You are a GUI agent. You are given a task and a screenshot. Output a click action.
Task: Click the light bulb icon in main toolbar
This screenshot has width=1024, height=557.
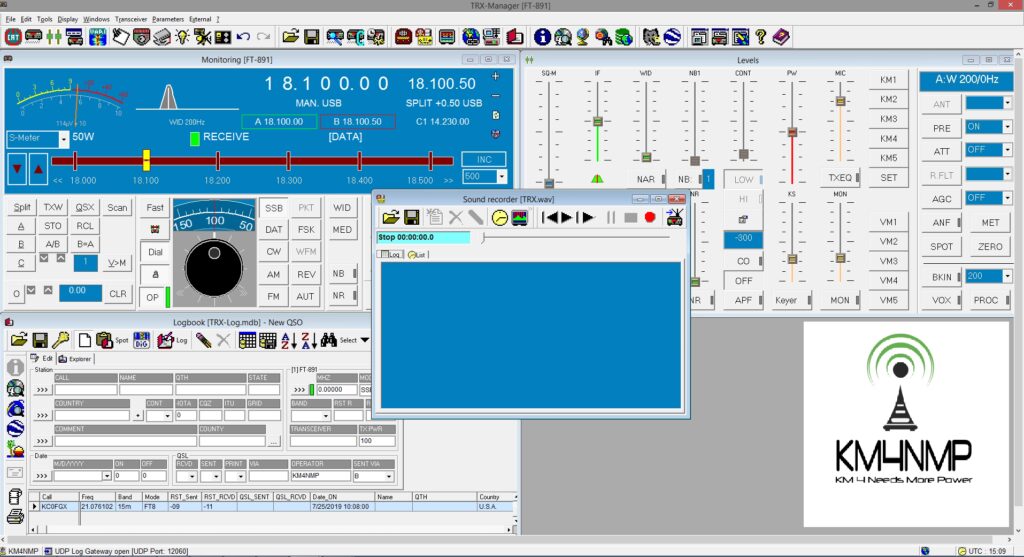point(182,37)
